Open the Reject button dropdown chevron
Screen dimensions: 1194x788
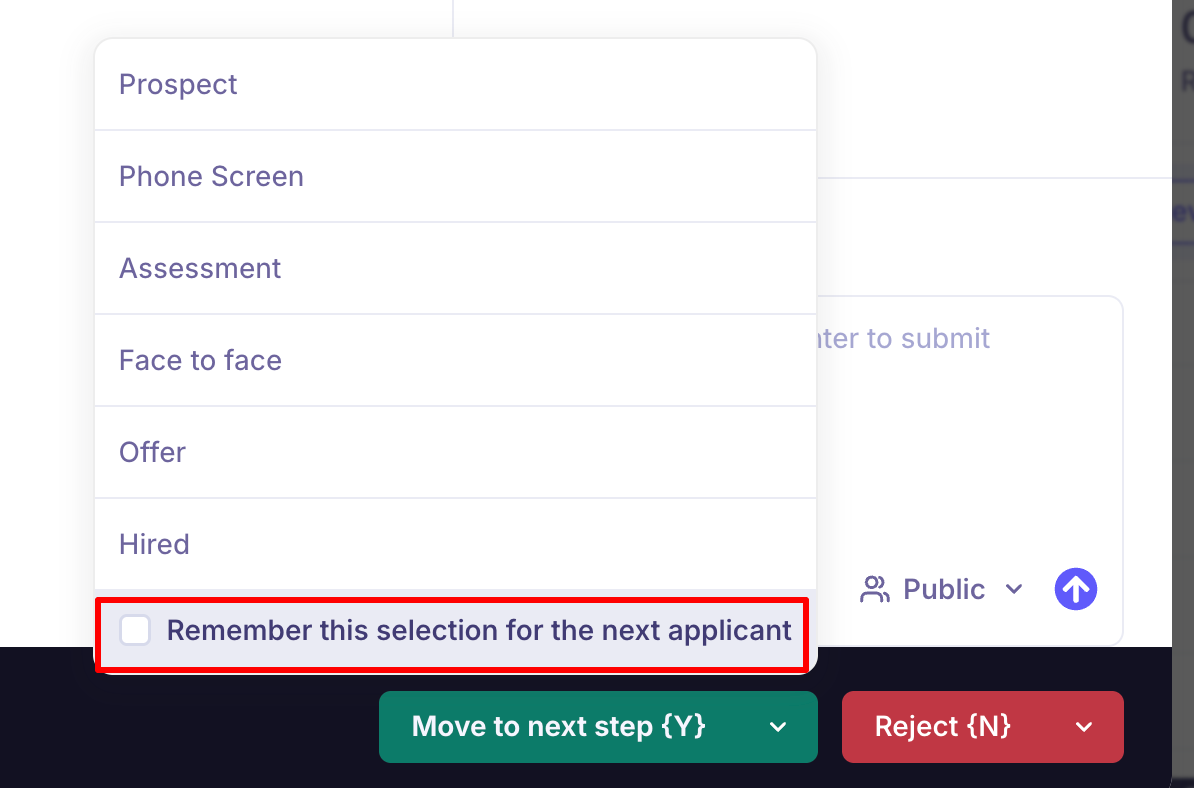click(1084, 727)
